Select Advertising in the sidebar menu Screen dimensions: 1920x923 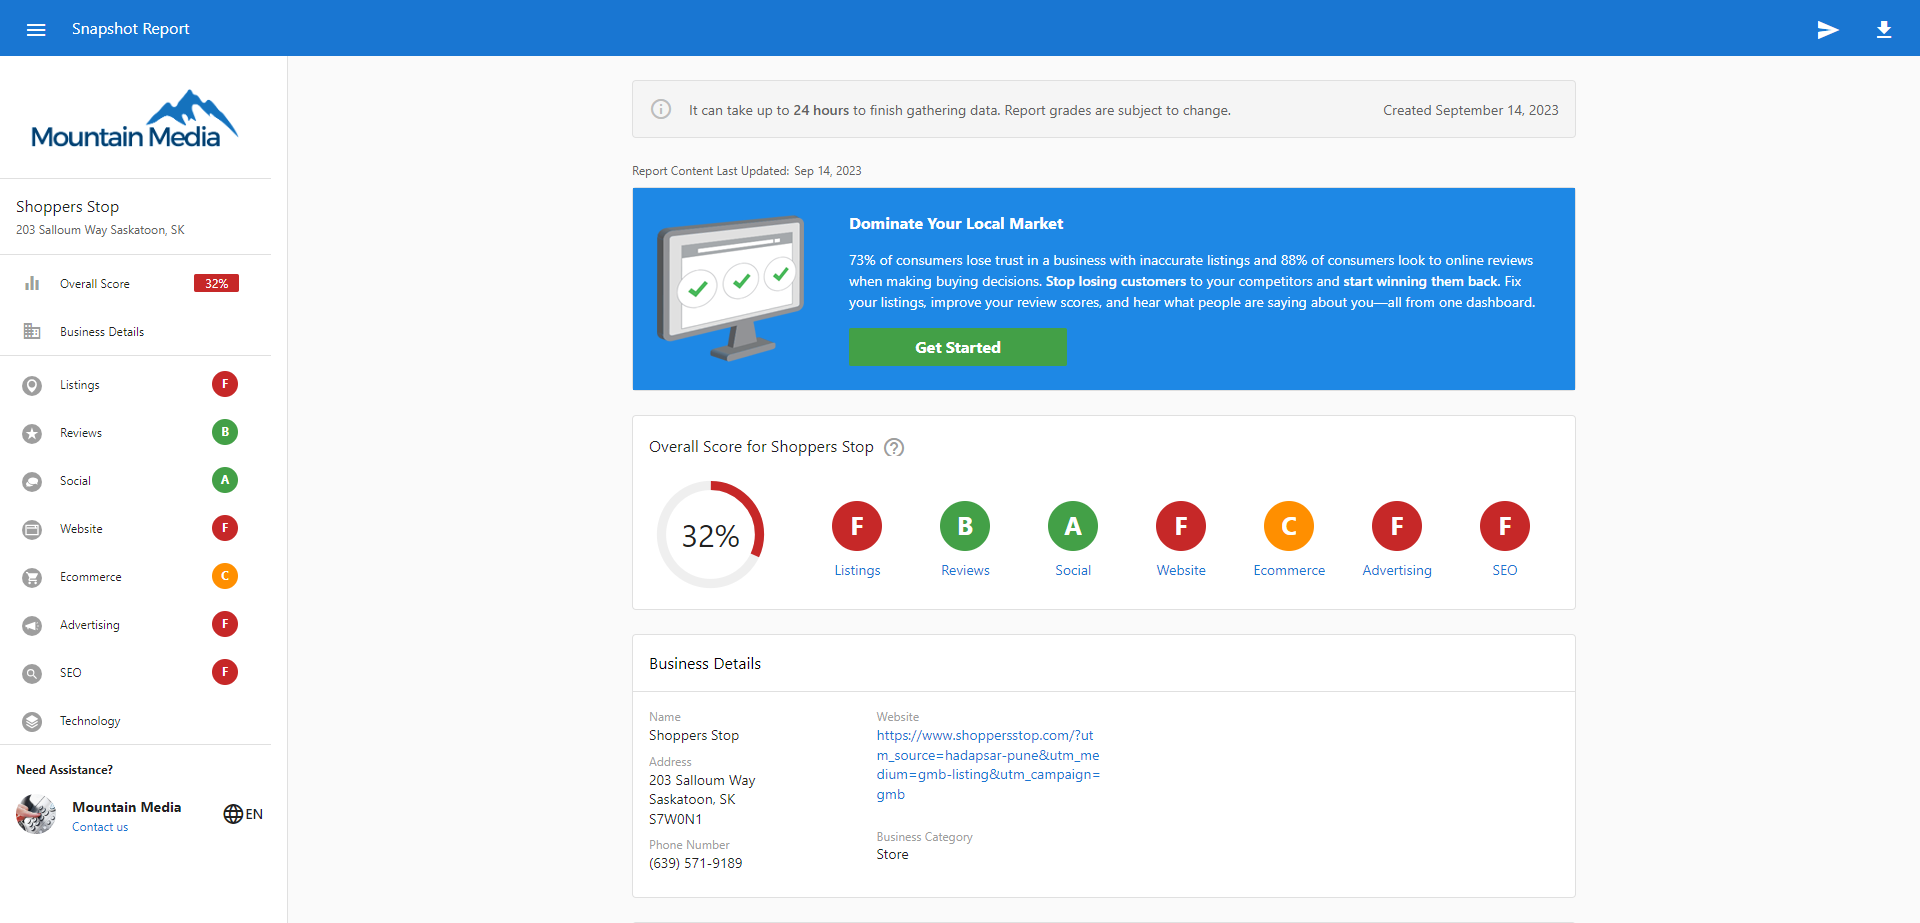click(x=136, y=625)
